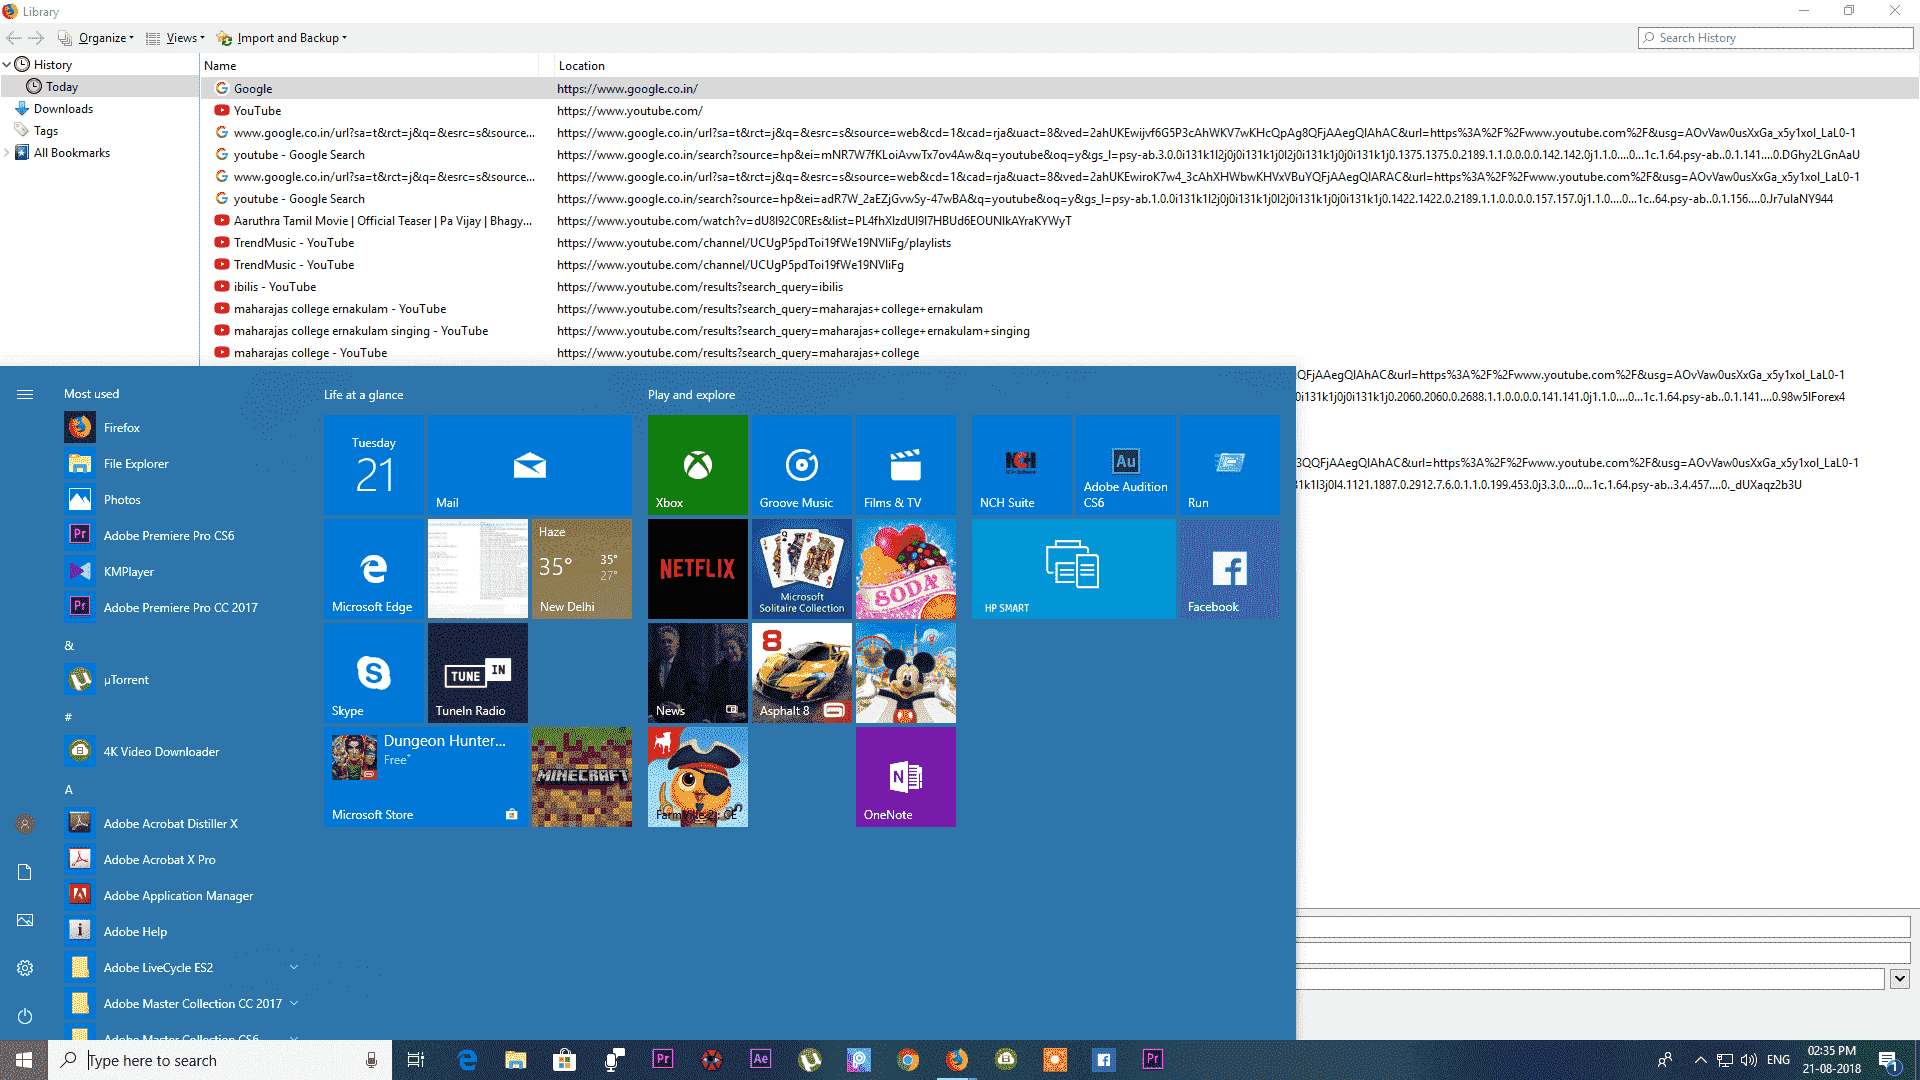Sort history by the Name column
This screenshot has height=1080, width=1920.
pyautogui.click(x=370, y=66)
